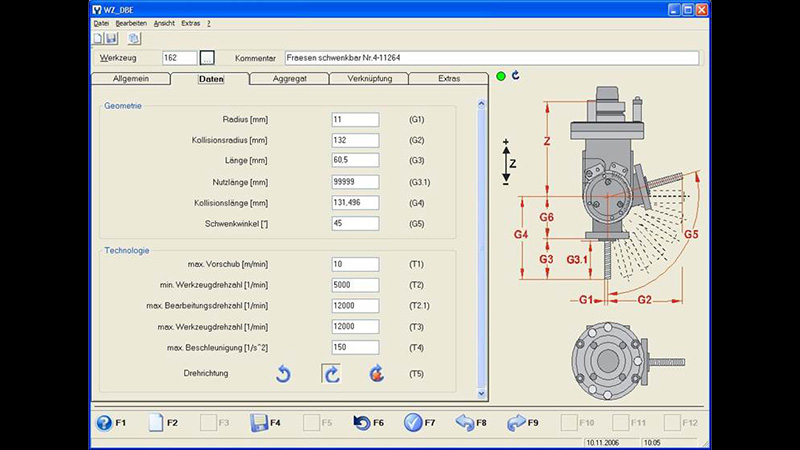This screenshot has width=800, height=450.
Task: Go forward with the F9 arrow
Action: click(516, 423)
